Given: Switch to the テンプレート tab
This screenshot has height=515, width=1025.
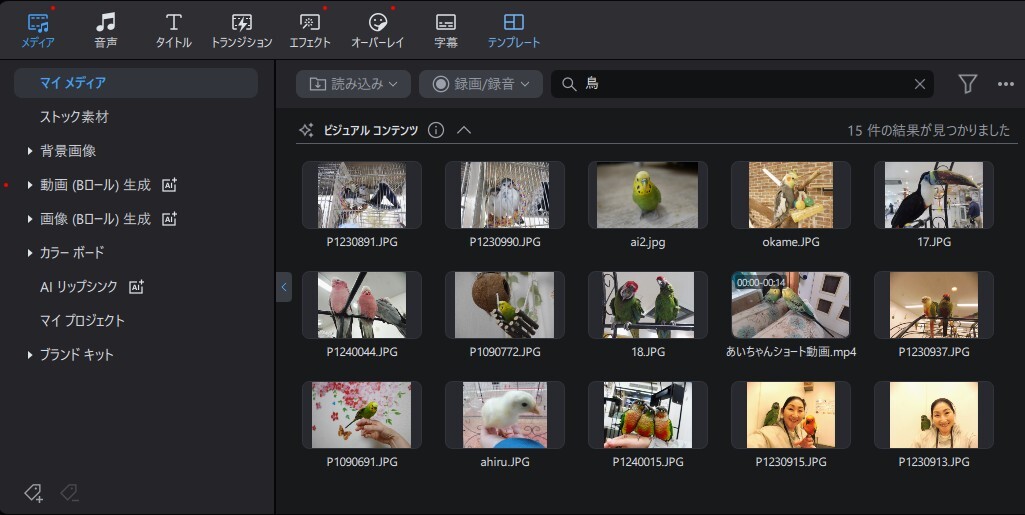Looking at the screenshot, I should click(514, 31).
